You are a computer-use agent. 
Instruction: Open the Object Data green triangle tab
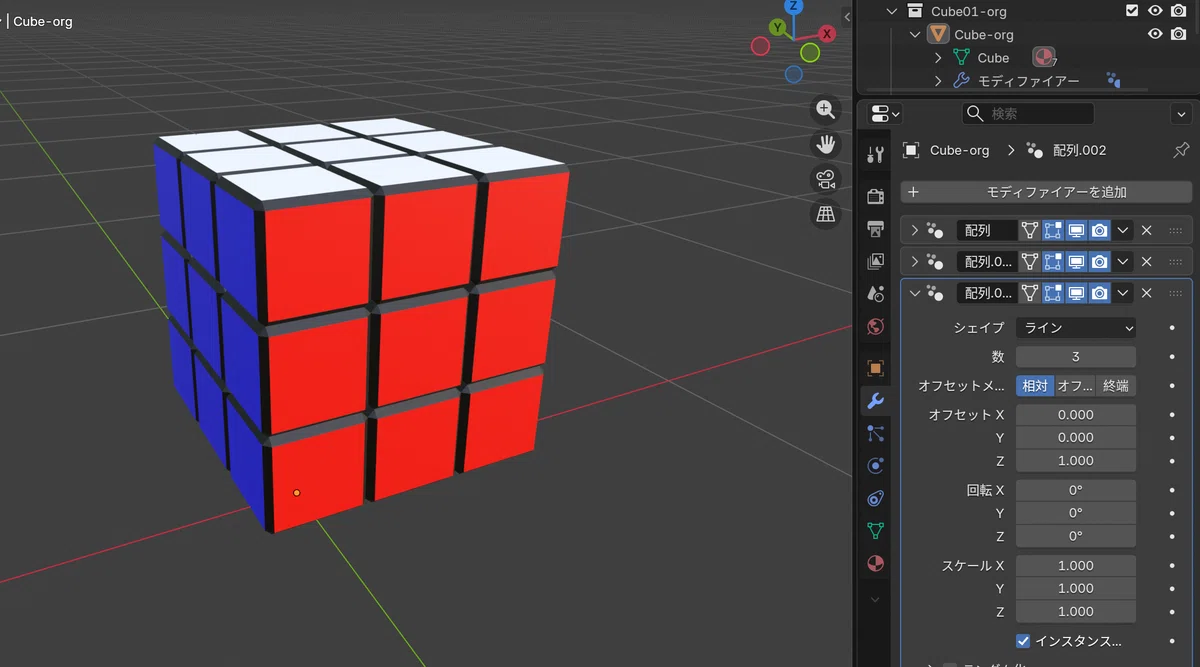click(876, 530)
